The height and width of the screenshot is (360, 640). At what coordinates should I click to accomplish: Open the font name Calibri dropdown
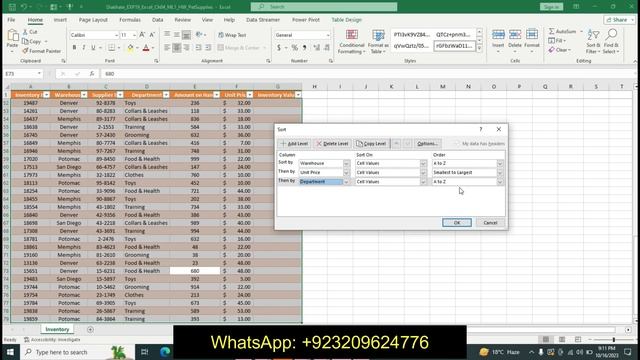coord(116,35)
